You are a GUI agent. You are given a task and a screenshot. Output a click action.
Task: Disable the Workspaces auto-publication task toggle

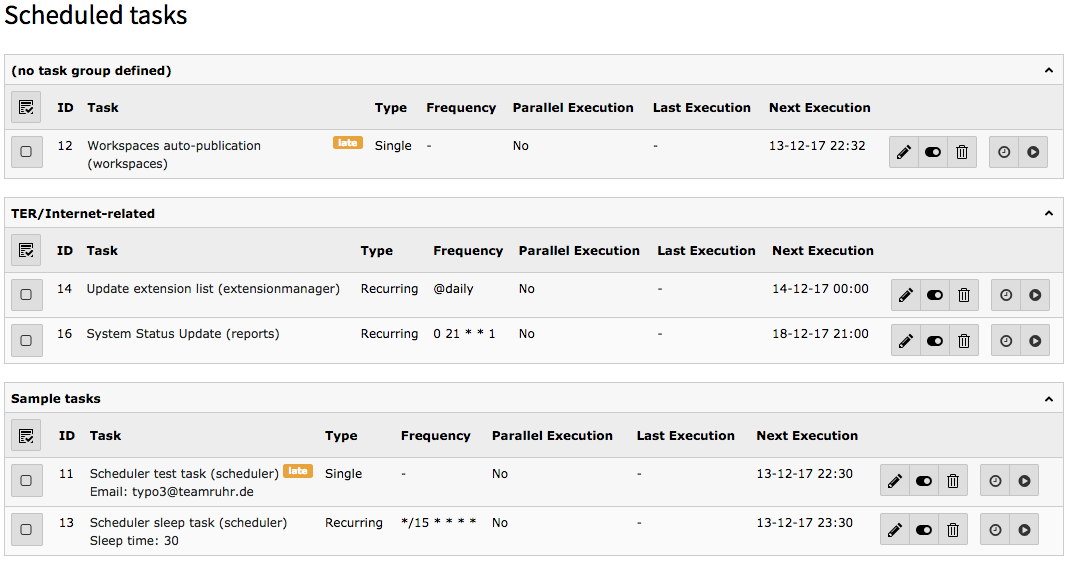point(933,153)
